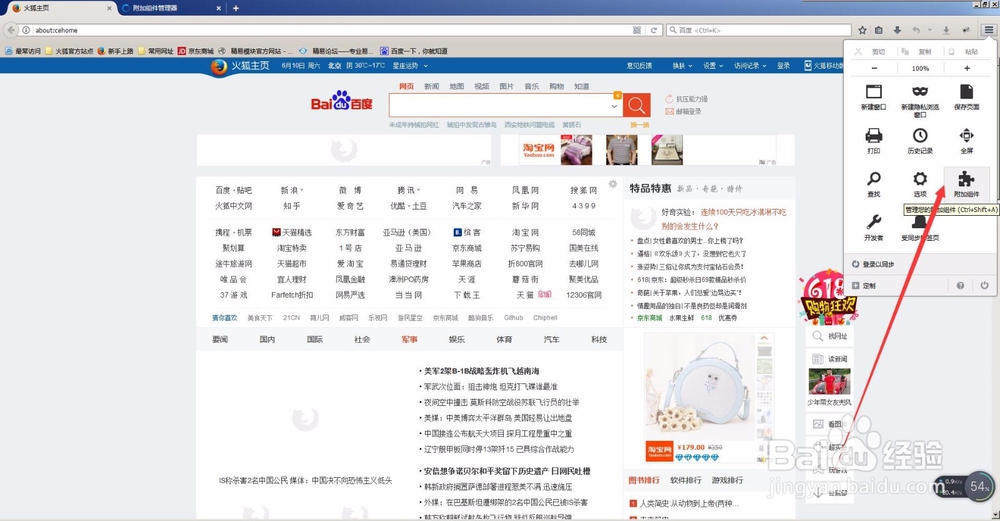1000x521 pixels.
Task: Click the reload button in address bar
Action: (653, 30)
